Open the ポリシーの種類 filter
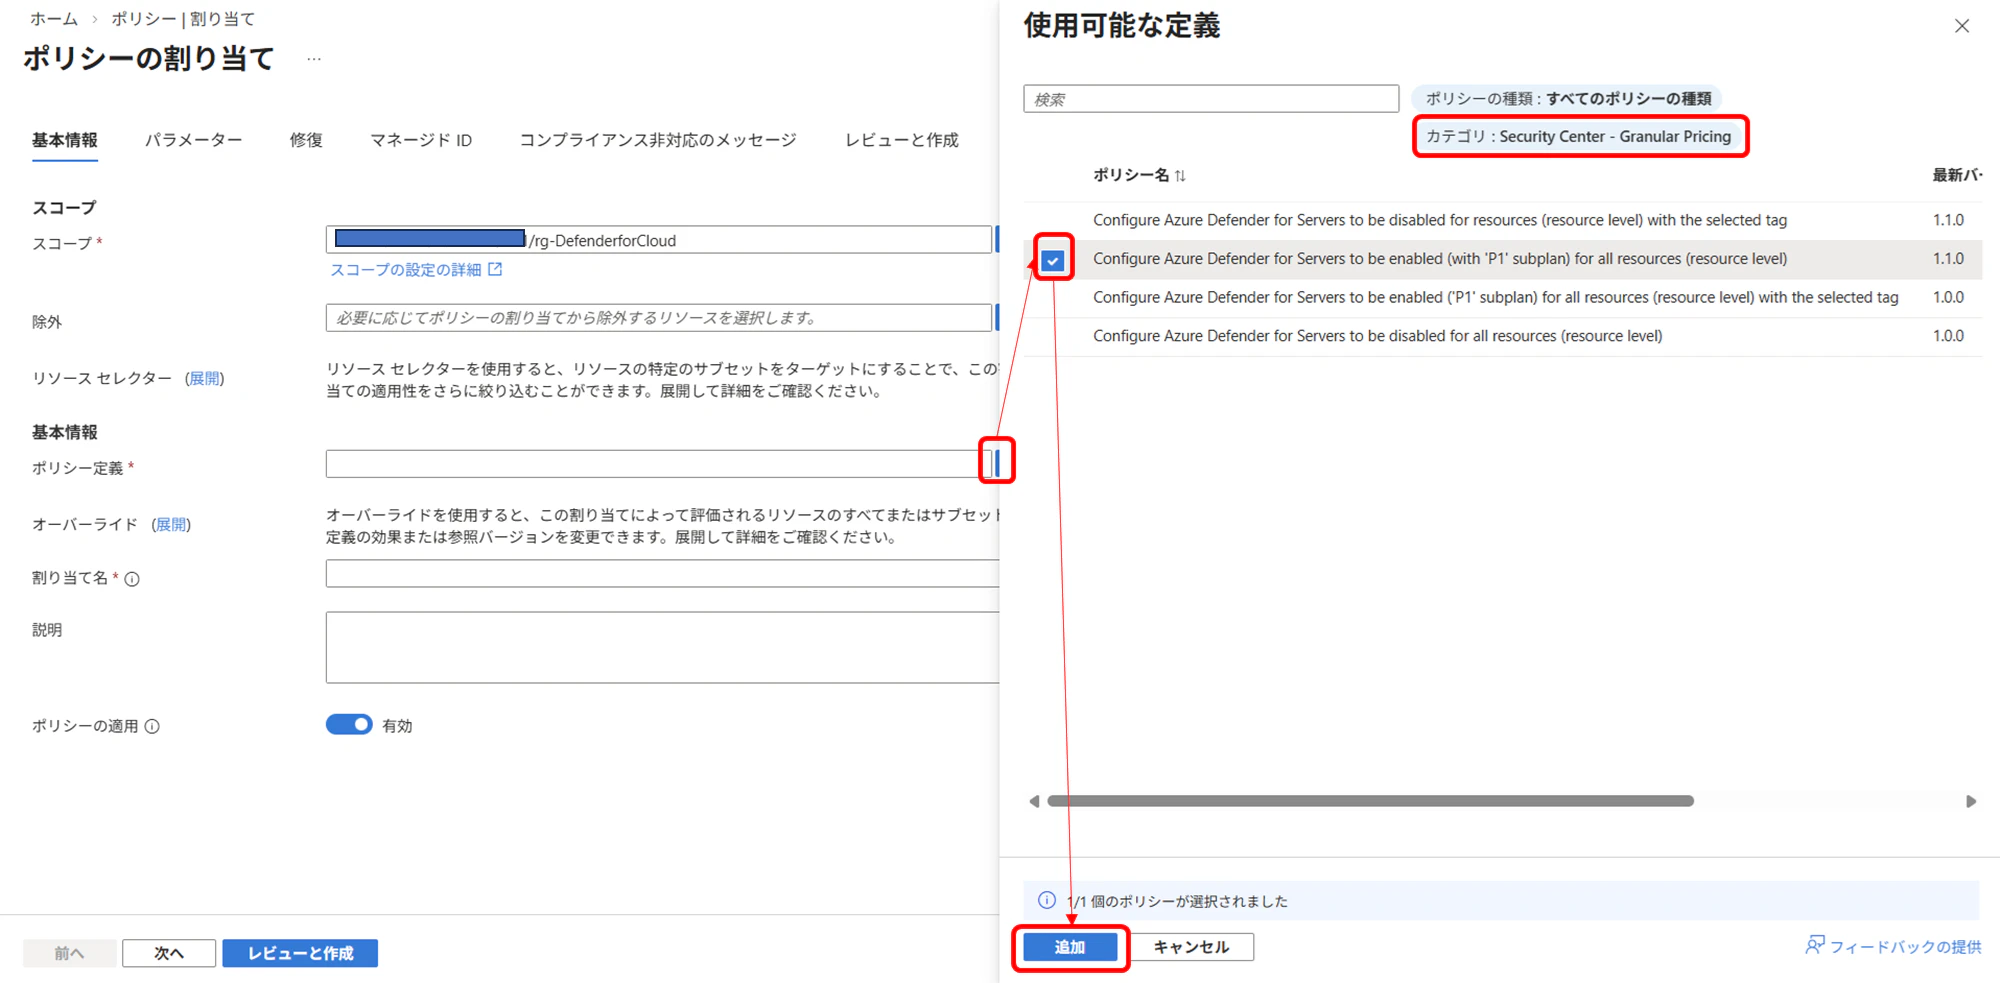The image size is (2000, 983). pyautogui.click(x=1568, y=98)
